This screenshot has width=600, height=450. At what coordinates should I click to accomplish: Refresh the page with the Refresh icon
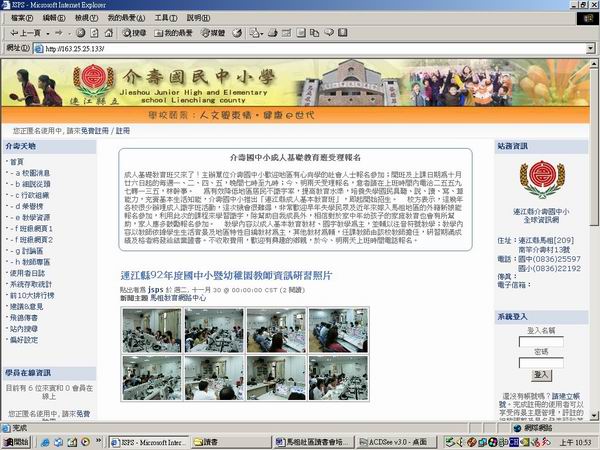[x=94, y=33]
